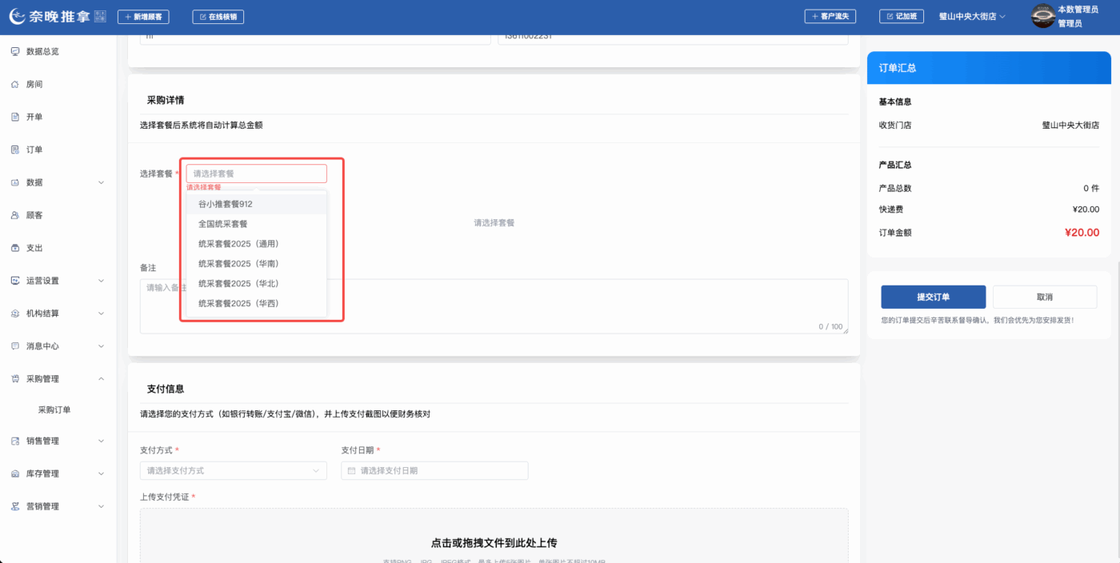Expand the 库存管理 menu chevron
Viewport: 1120px width, 563px height.
(101, 474)
